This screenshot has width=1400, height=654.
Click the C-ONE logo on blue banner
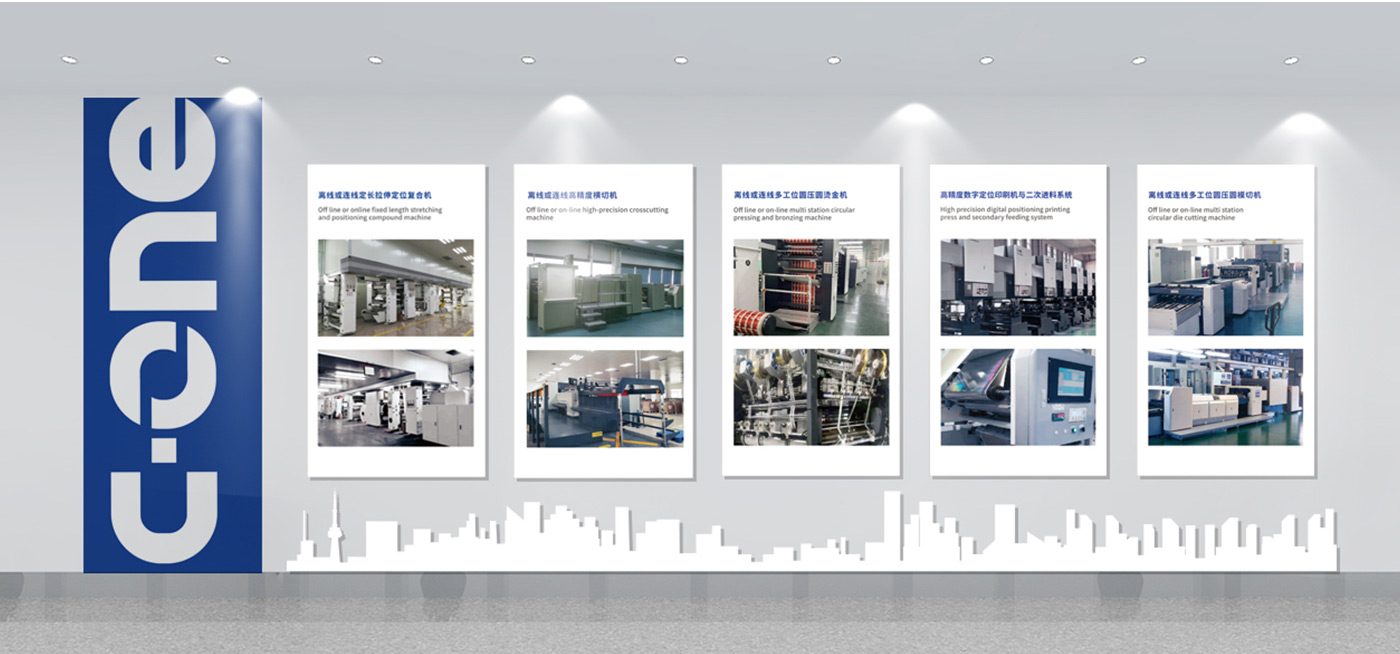pos(162,331)
